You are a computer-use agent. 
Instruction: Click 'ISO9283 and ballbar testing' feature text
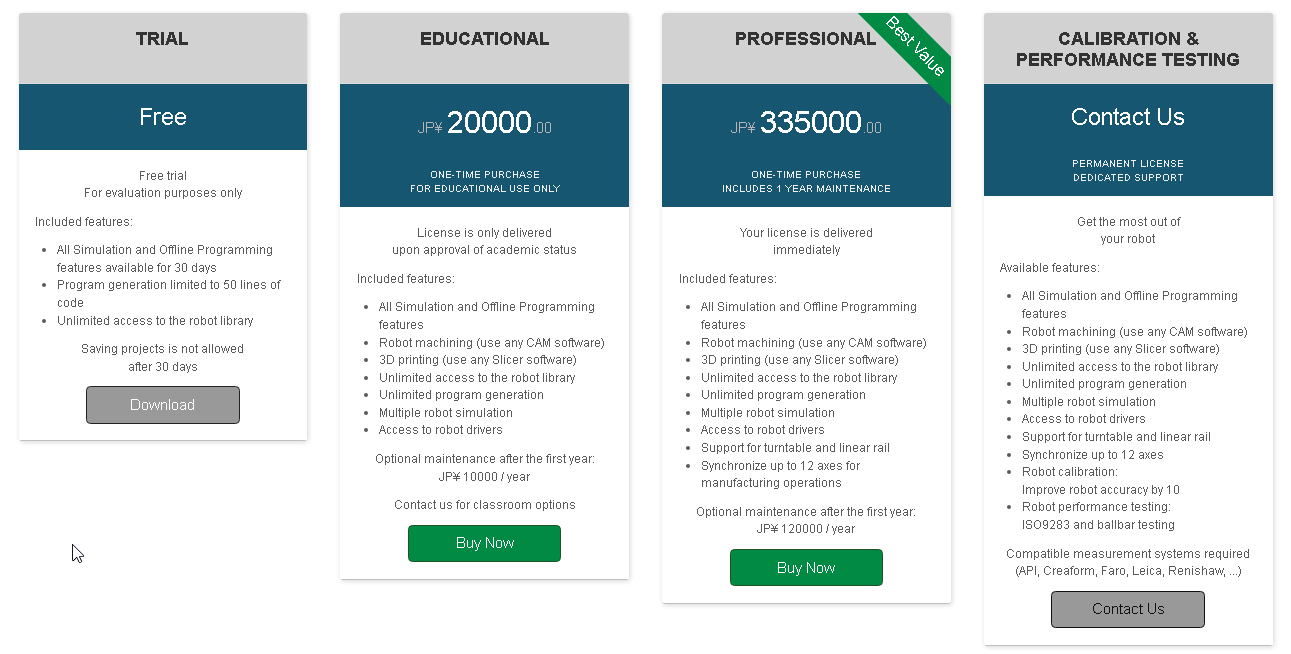click(x=1098, y=525)
